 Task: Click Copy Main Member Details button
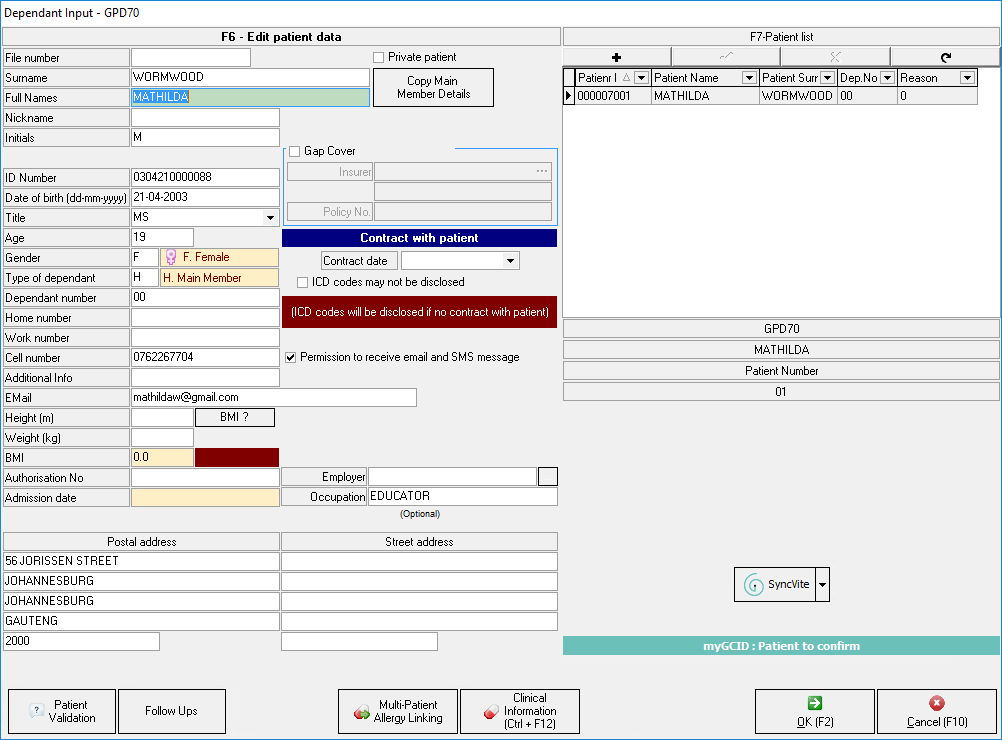coord(433,88)
